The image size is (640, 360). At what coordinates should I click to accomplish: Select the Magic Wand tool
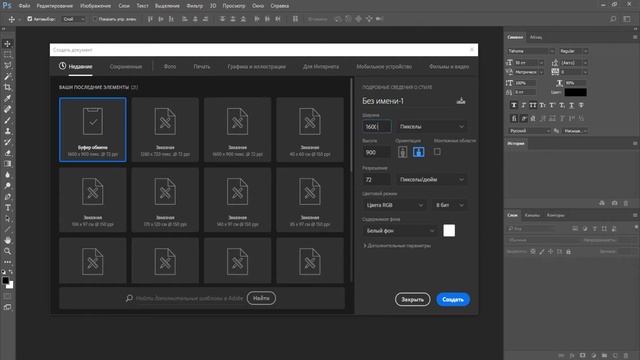click(7, 77)
